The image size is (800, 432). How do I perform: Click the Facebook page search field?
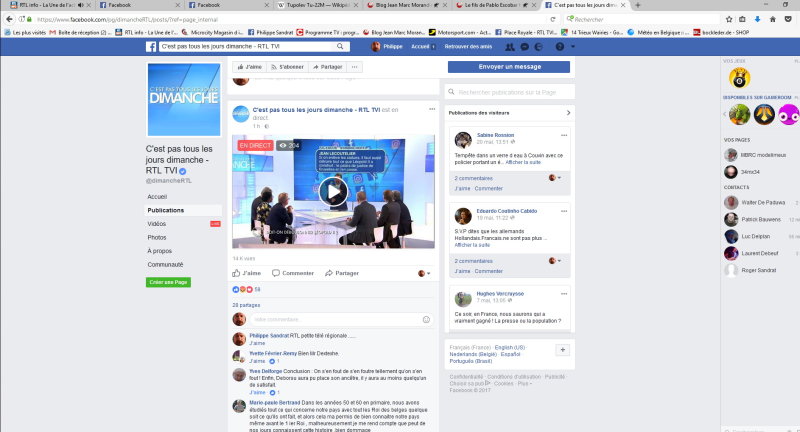coord(247,46)
